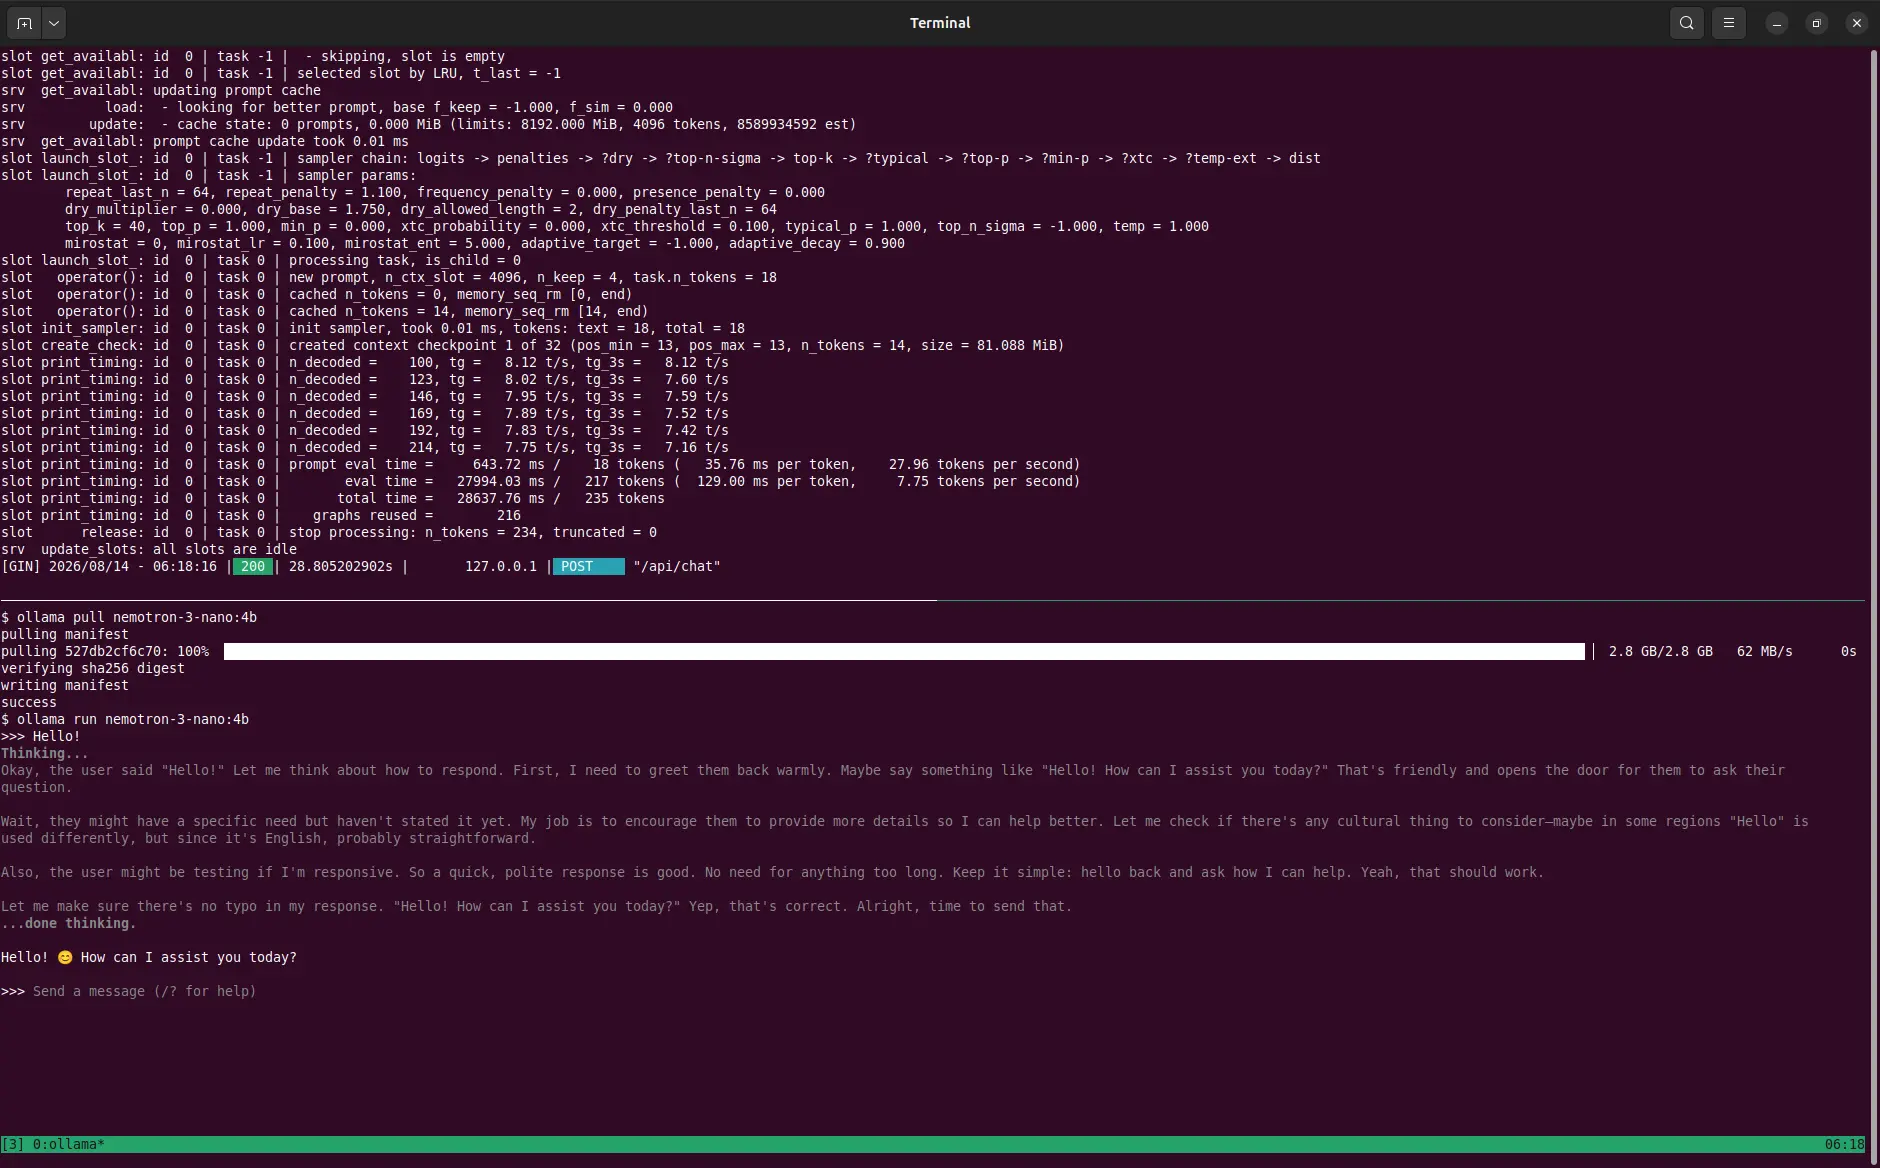Click the 'How can I assist you today?' reply
This screenshot has width=1880, height=1168.
pyautogui.click(x=189, y=957)
